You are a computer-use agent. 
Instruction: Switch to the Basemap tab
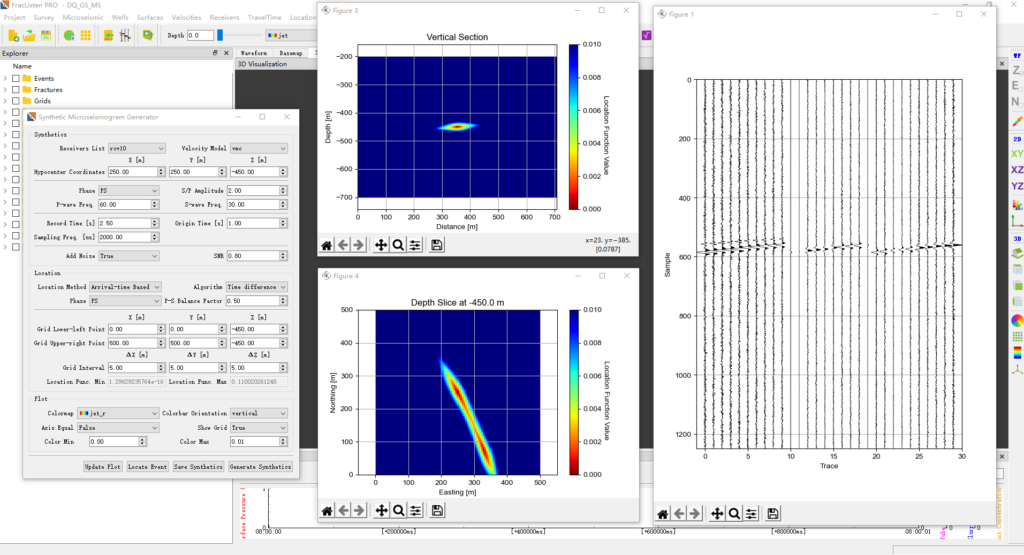point(291,53)
